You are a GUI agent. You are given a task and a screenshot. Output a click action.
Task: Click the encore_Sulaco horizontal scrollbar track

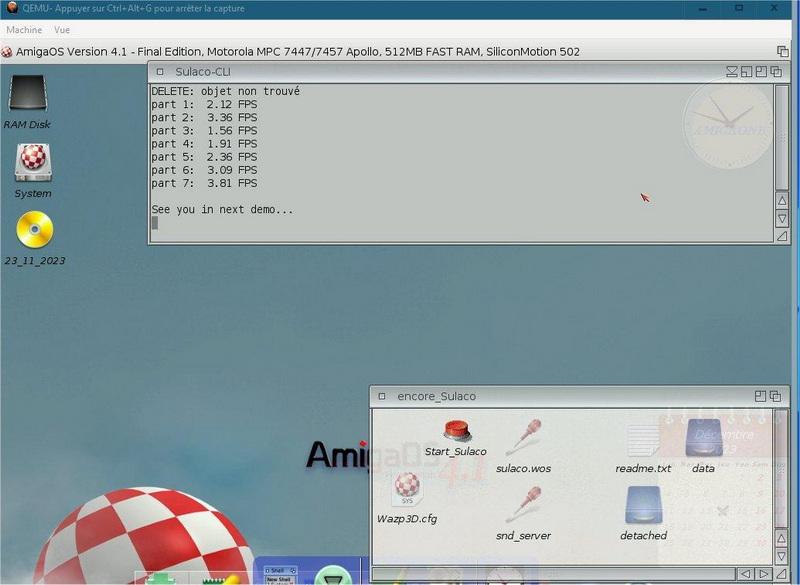coord(554,574)
